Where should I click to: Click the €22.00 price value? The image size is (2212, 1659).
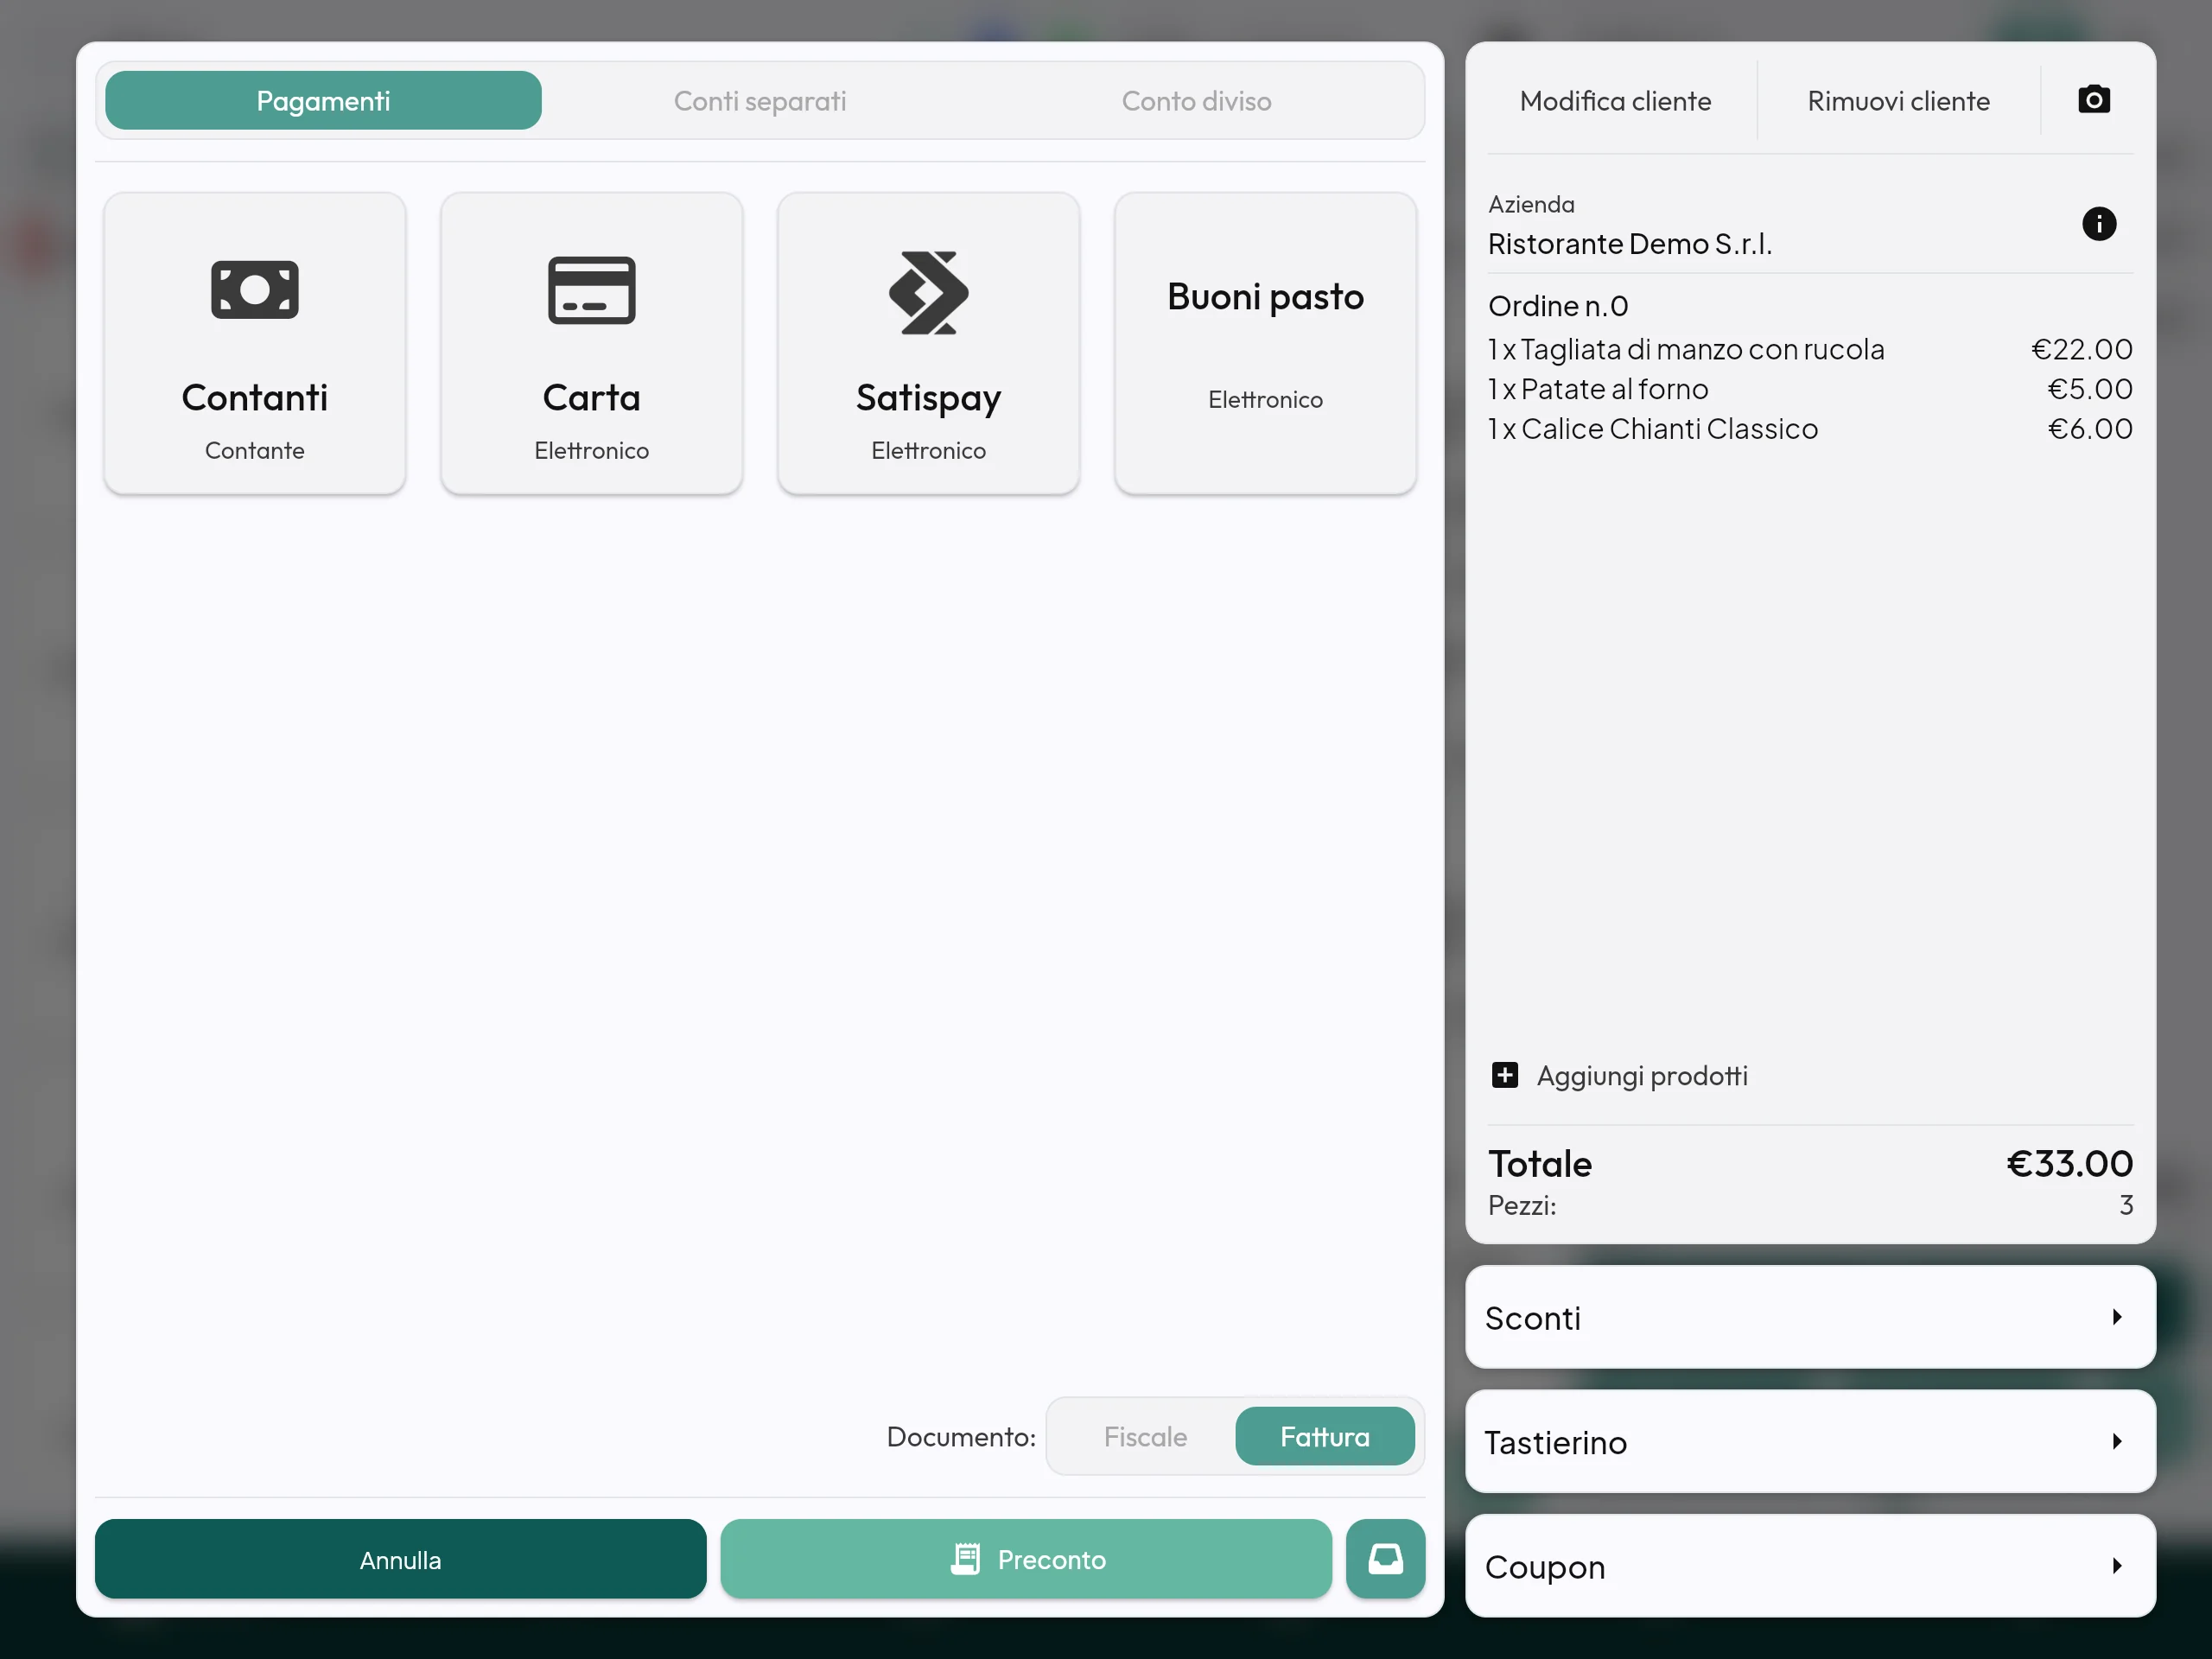coord(2081,349)
